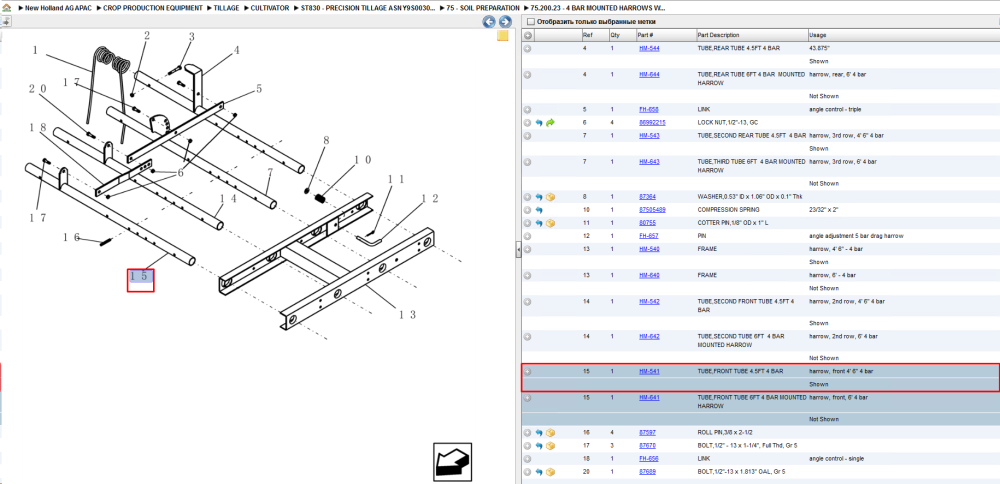Go to next illustration with right arrow

(504, 22)
